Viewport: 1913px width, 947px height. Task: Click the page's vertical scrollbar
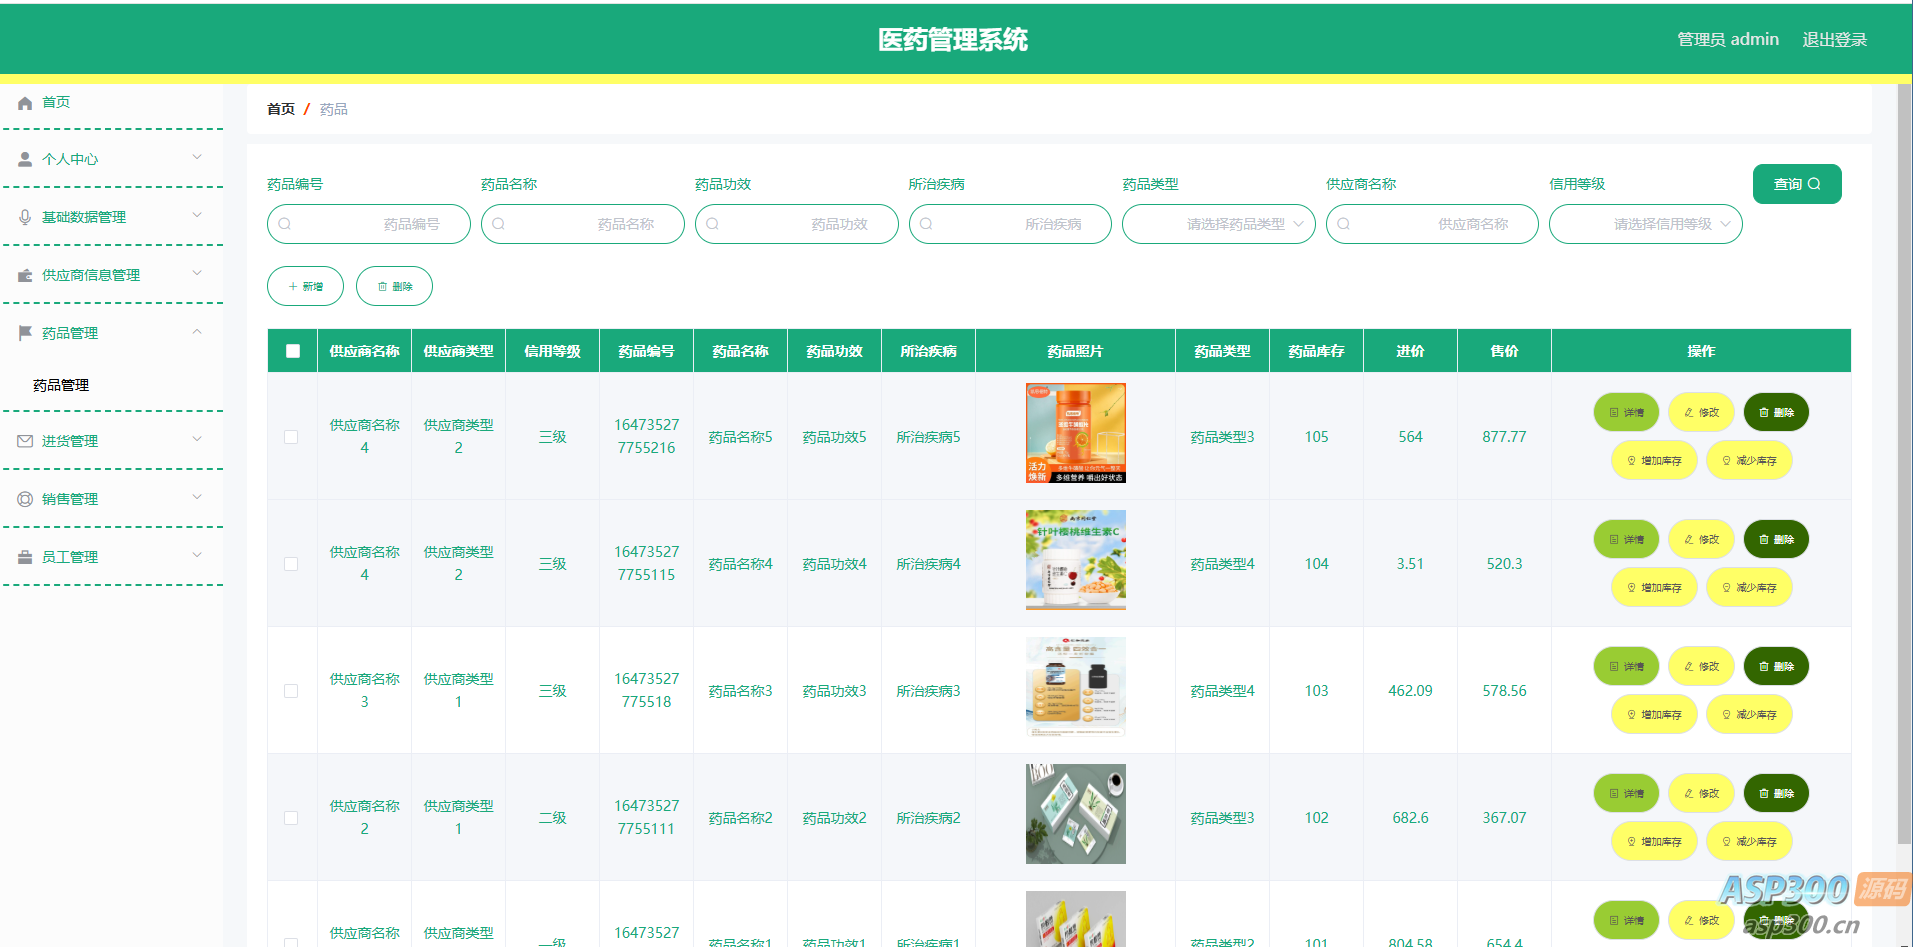coord(1904,460)
